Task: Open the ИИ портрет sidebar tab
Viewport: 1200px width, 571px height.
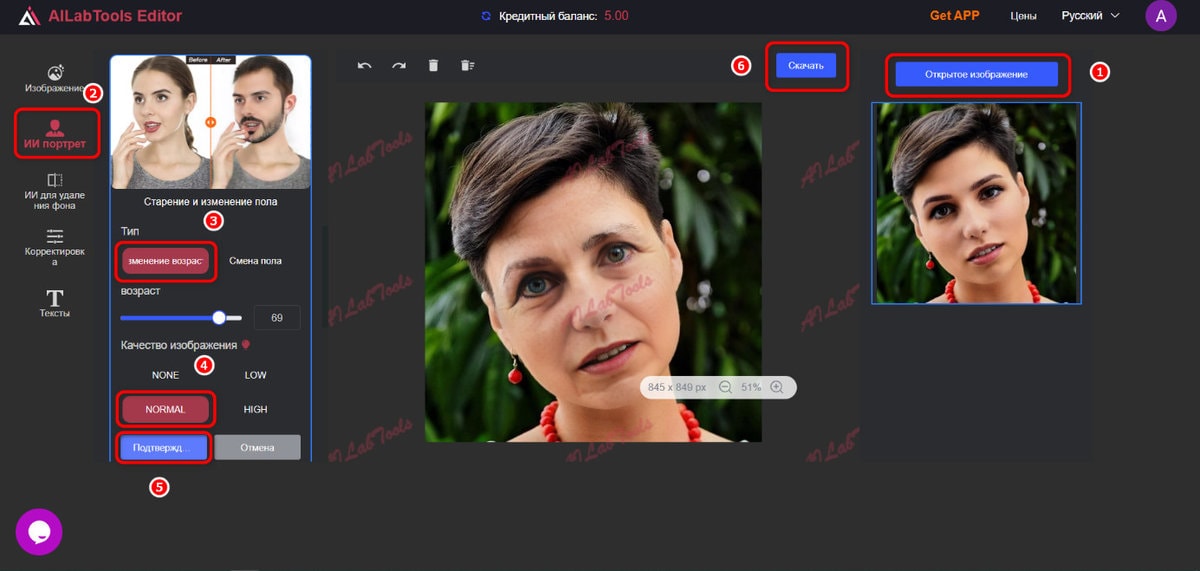Action: click(56, 134)
